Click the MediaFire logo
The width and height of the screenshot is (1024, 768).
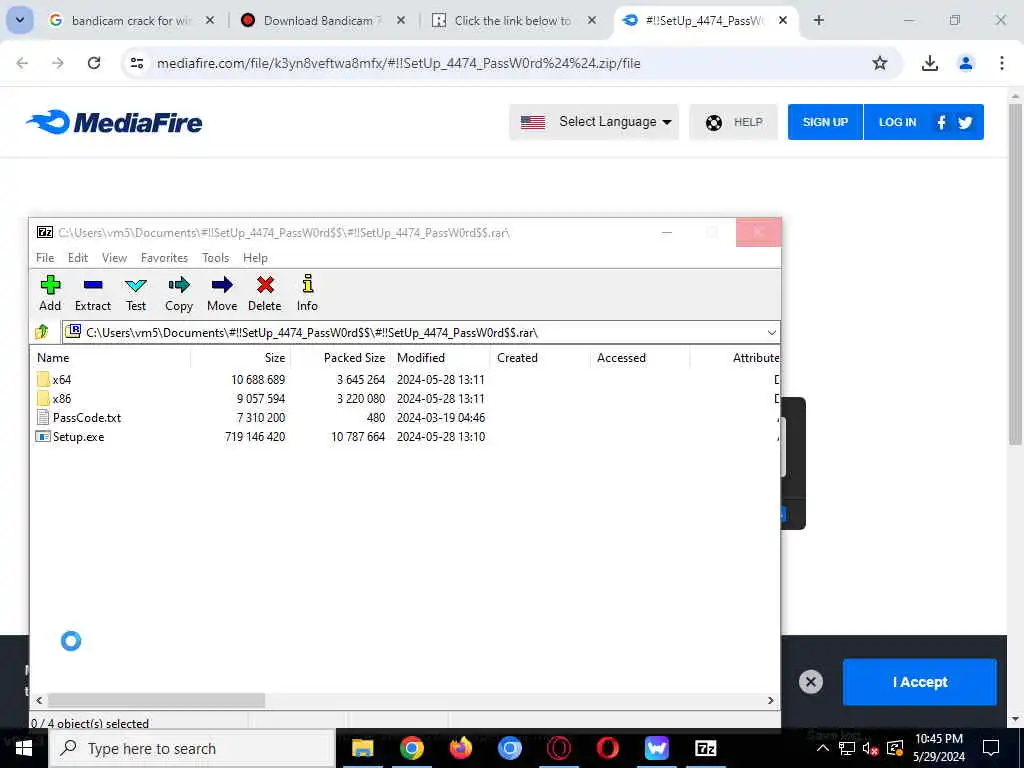114,122
